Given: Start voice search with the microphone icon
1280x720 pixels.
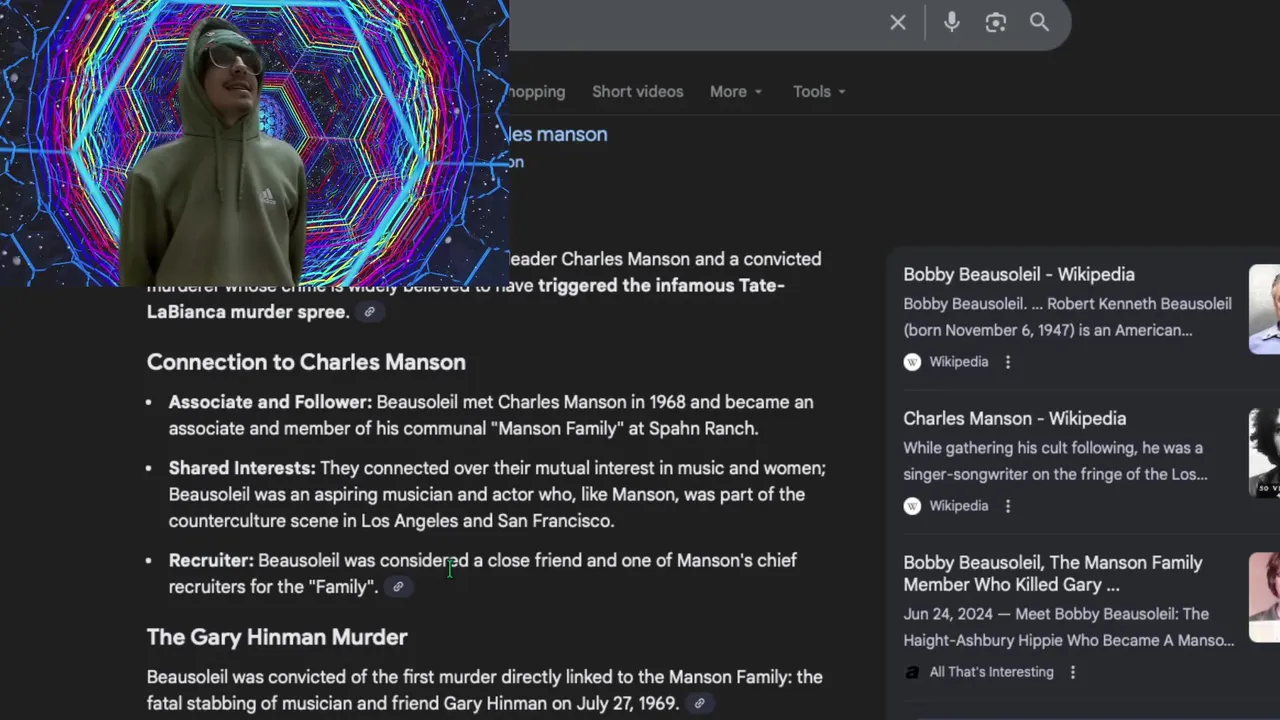Looking at the screenshot, I should coord(951,22).
